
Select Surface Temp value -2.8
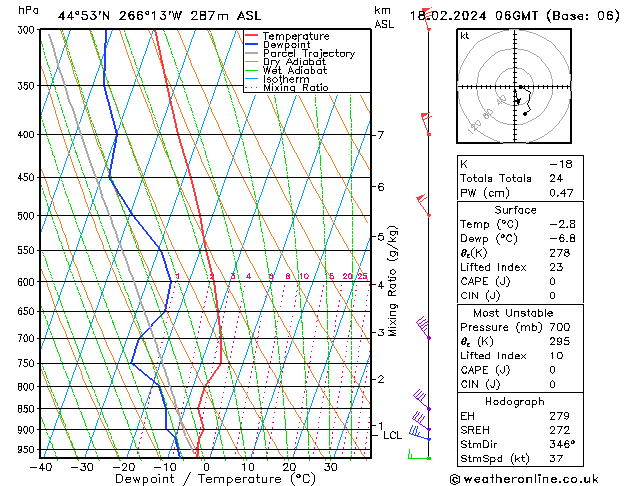pos(562,224)
